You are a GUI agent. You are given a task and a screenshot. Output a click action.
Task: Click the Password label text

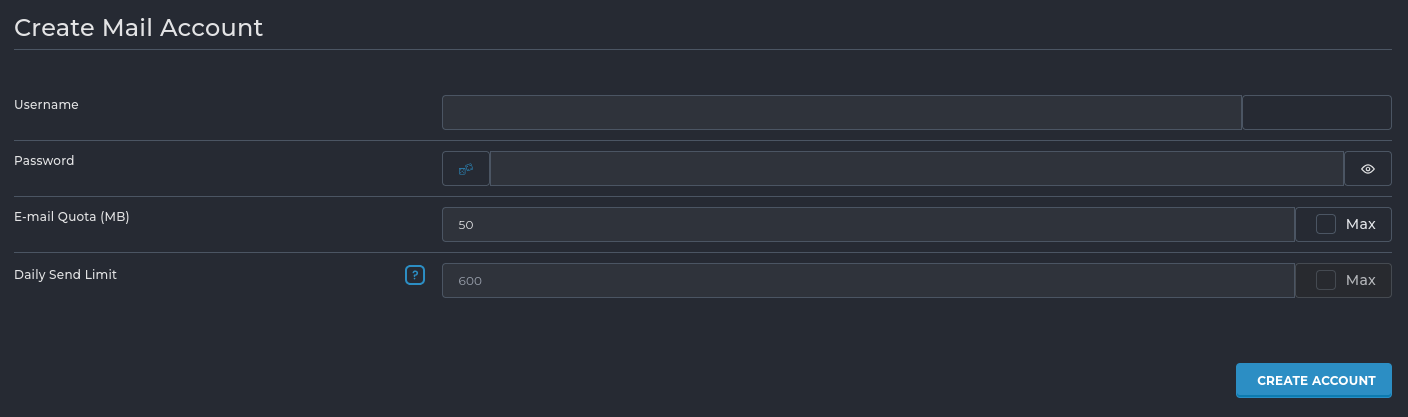click(44, 160)
